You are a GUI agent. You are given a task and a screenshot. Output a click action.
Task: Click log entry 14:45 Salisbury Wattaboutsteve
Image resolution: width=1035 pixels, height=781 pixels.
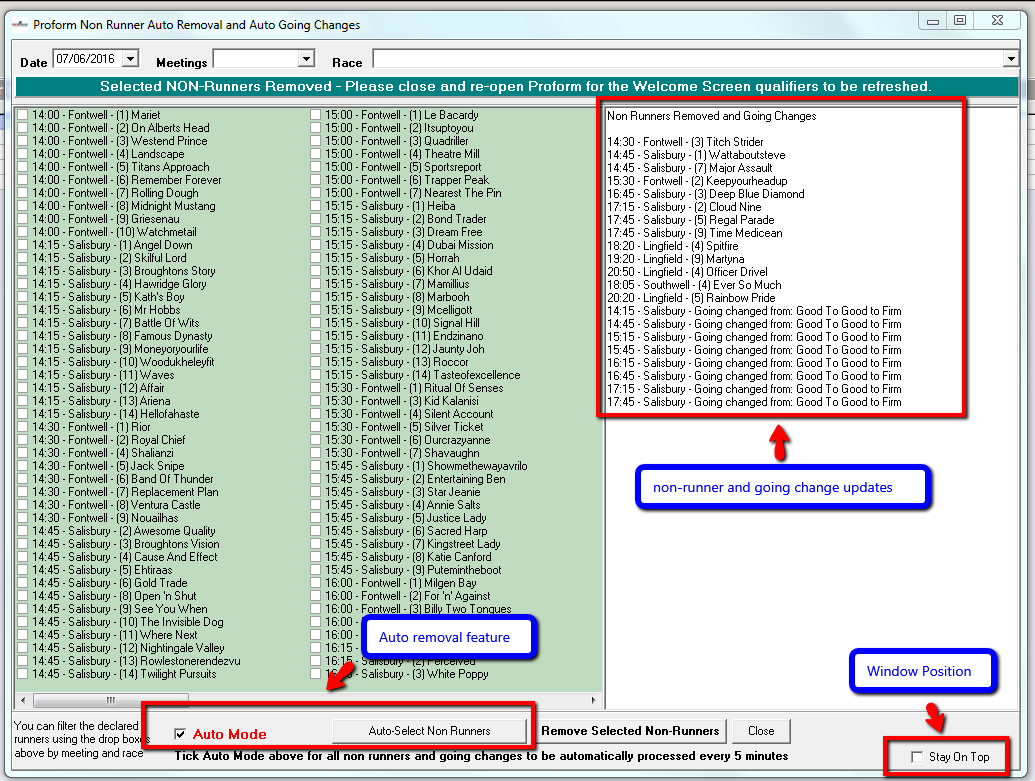[696, 155]
